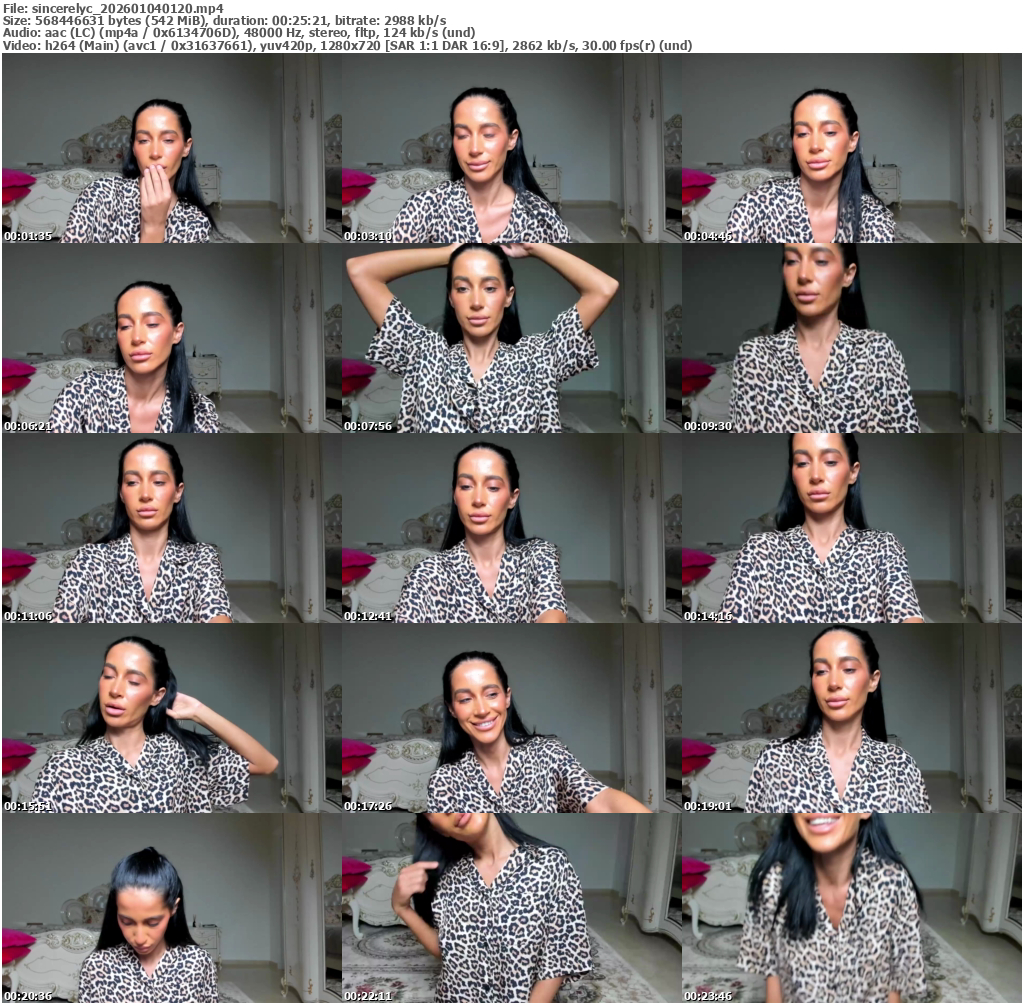Select the thumbnail timestamped 00:03:10
This screenshot has width=1024, height=1003.
point(512,148)
